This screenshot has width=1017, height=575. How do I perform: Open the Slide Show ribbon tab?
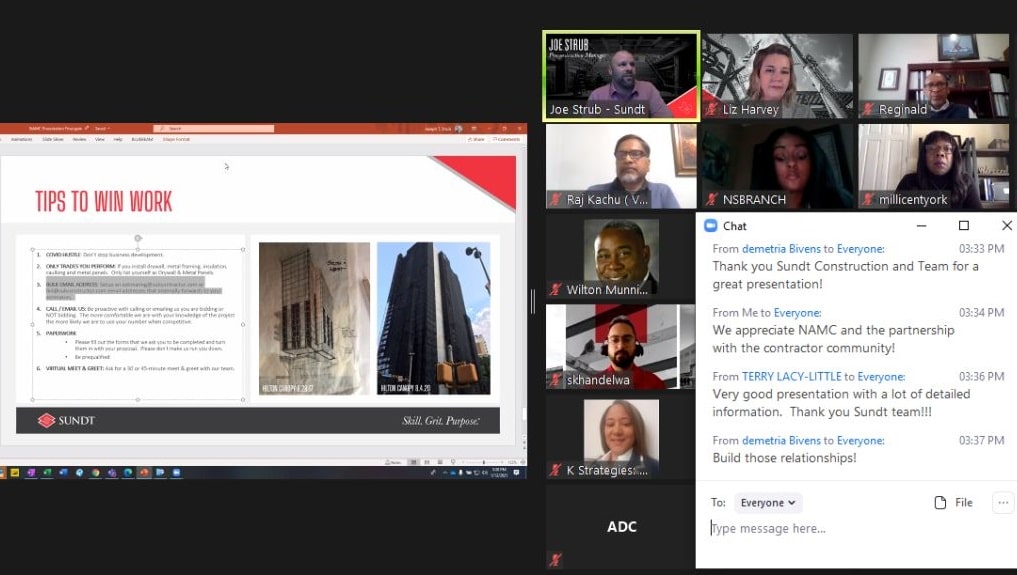click(53, 139)
